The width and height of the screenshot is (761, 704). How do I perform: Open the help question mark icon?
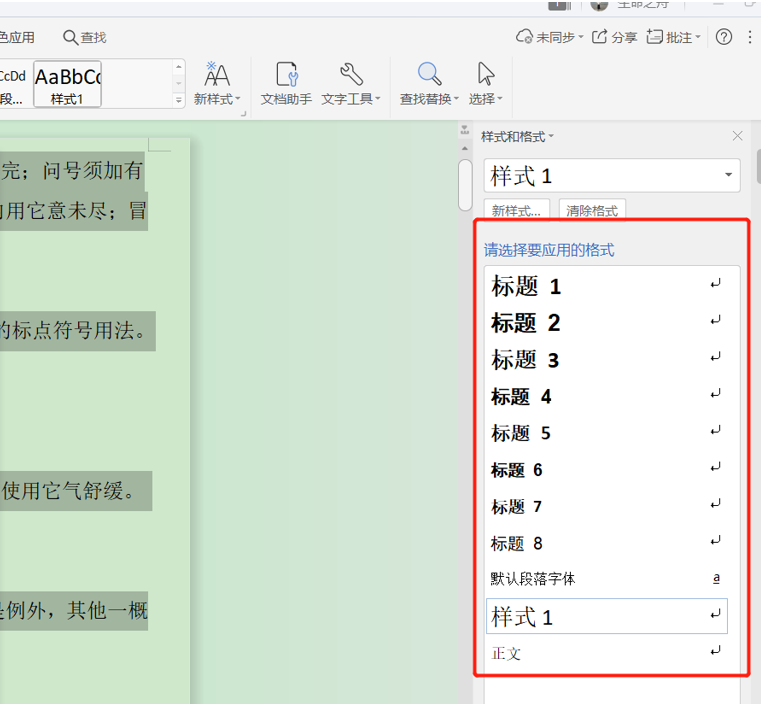click(x=724, y=37)
